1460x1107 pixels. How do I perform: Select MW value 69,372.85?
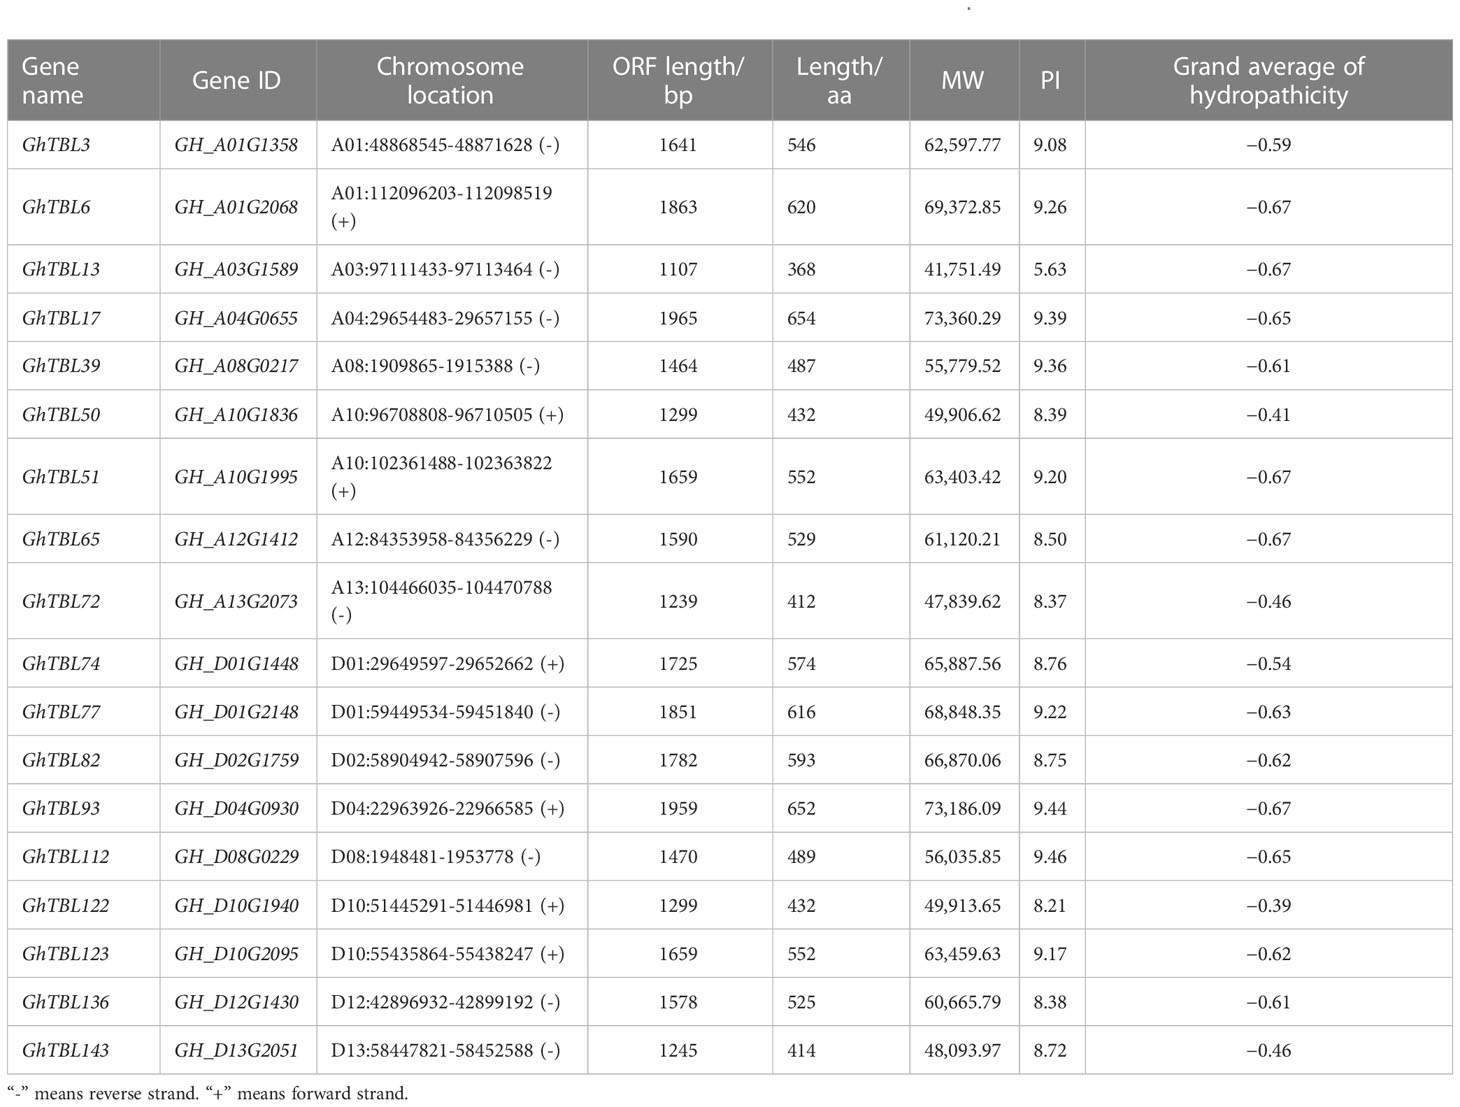click(962, 207)
